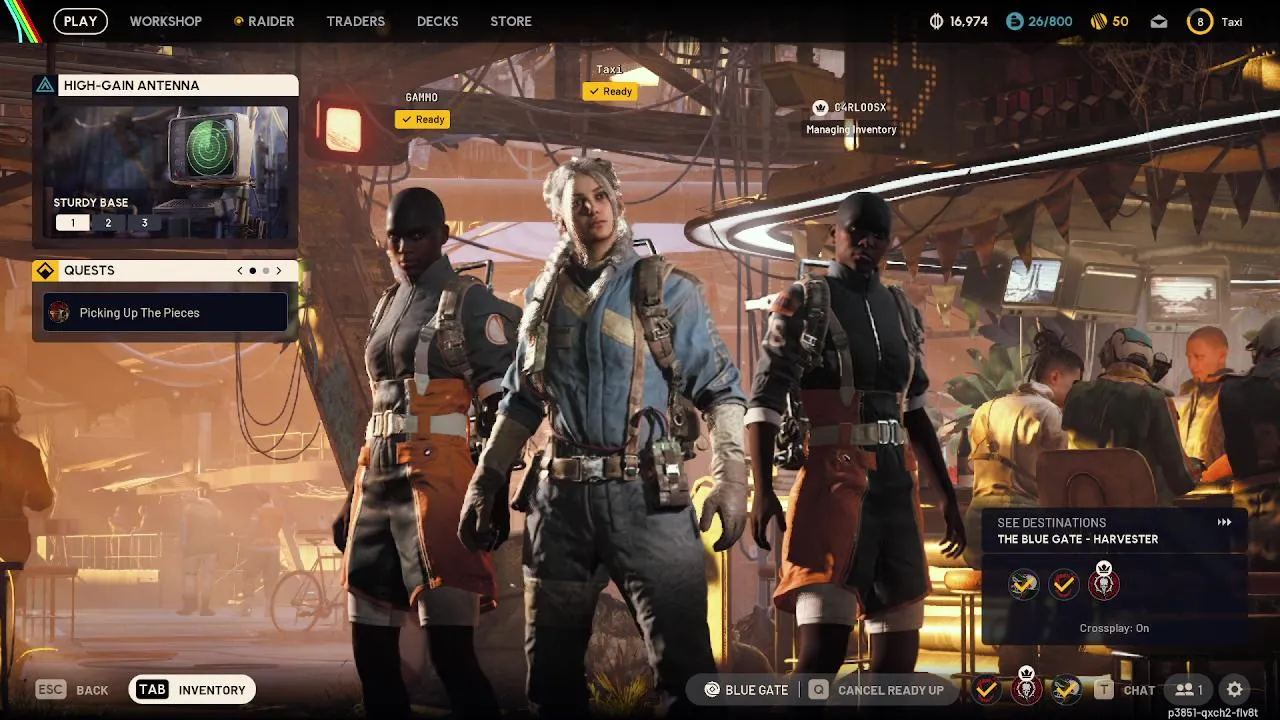The height and width of the screenshot is (720, 1280).
Task: Go to the TRADERS tab
Action: (355, 21)
